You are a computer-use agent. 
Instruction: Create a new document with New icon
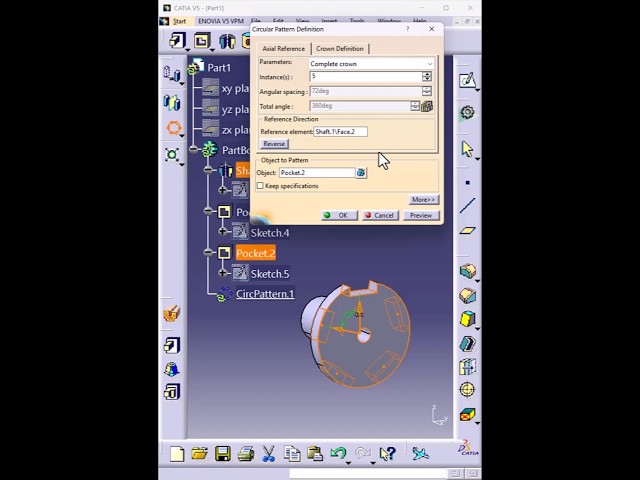tap(177, 454)
